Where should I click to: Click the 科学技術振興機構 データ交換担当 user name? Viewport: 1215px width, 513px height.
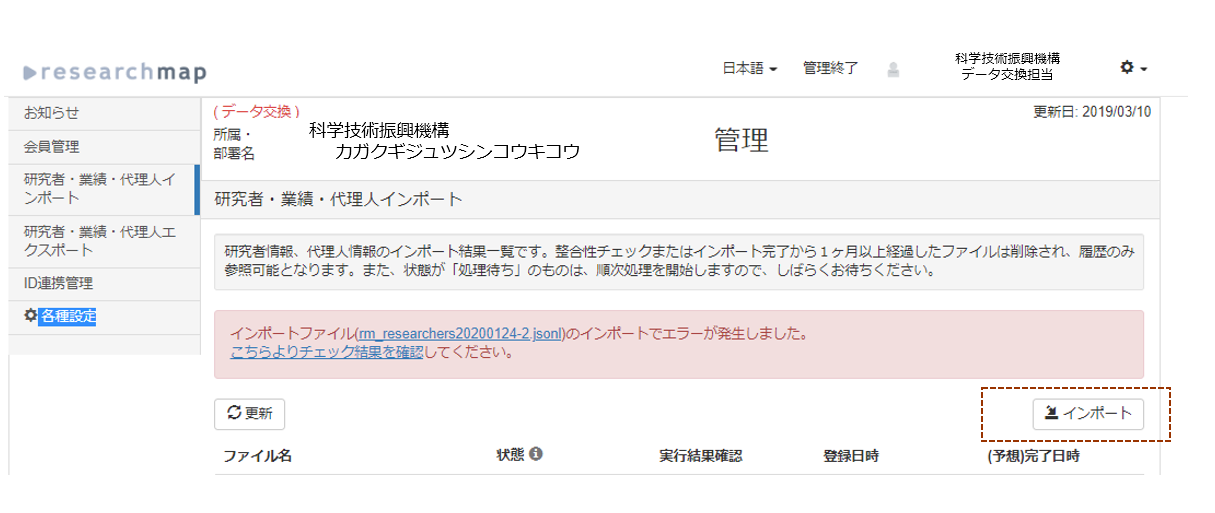(1006, 66)
